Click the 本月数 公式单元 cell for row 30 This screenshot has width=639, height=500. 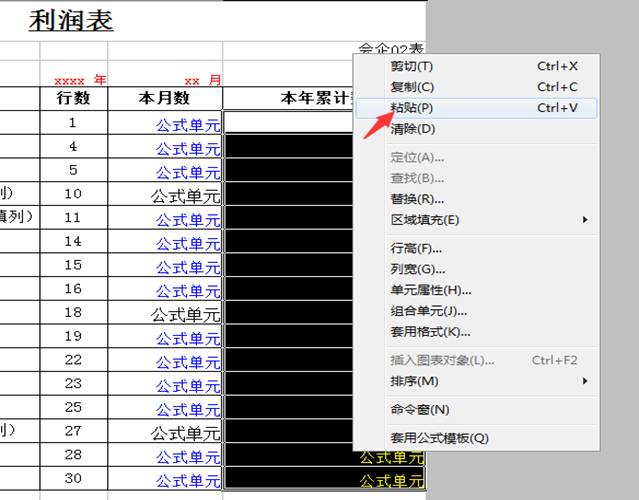(x=187, y=481)
